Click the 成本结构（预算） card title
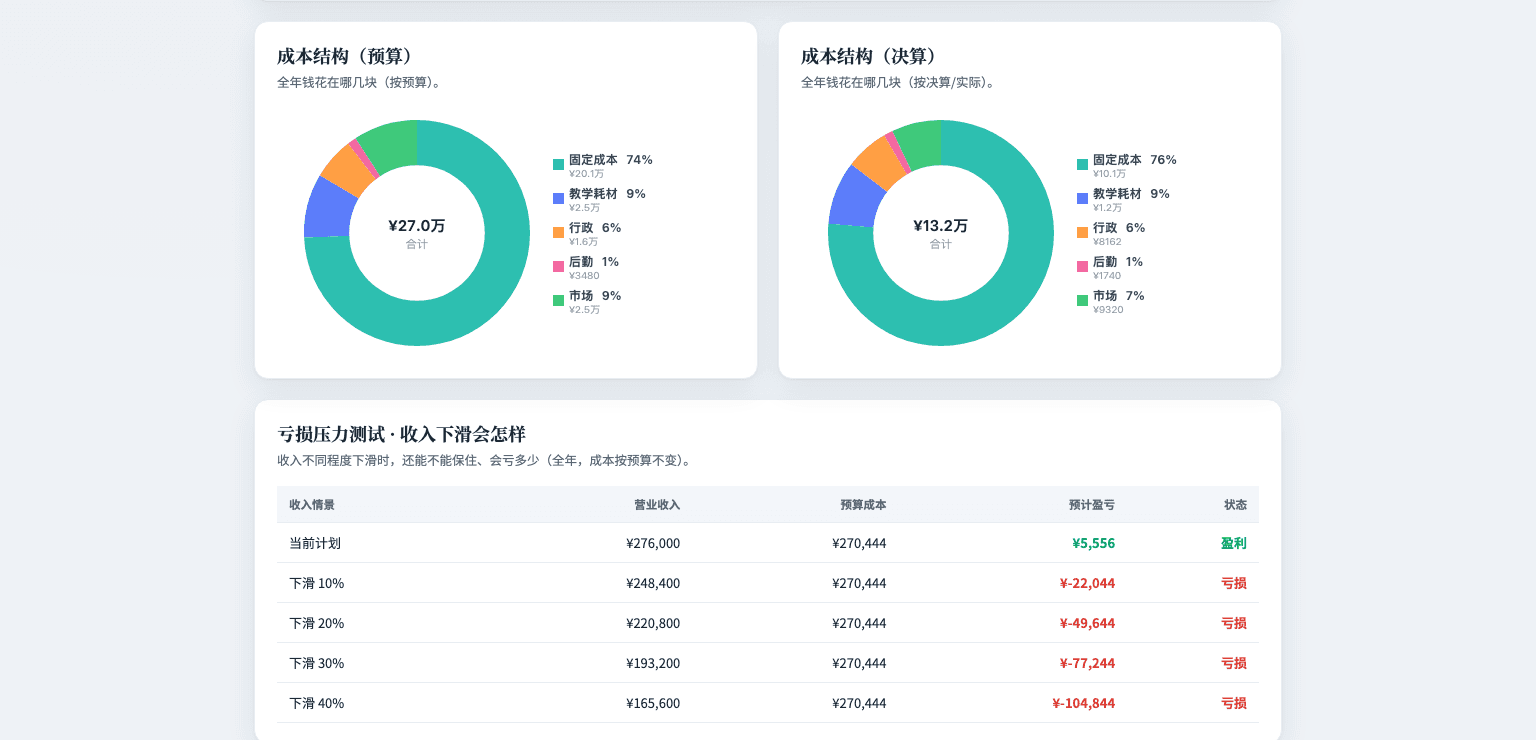Screen dimensions: 1536x740 (x=345, y=57)
